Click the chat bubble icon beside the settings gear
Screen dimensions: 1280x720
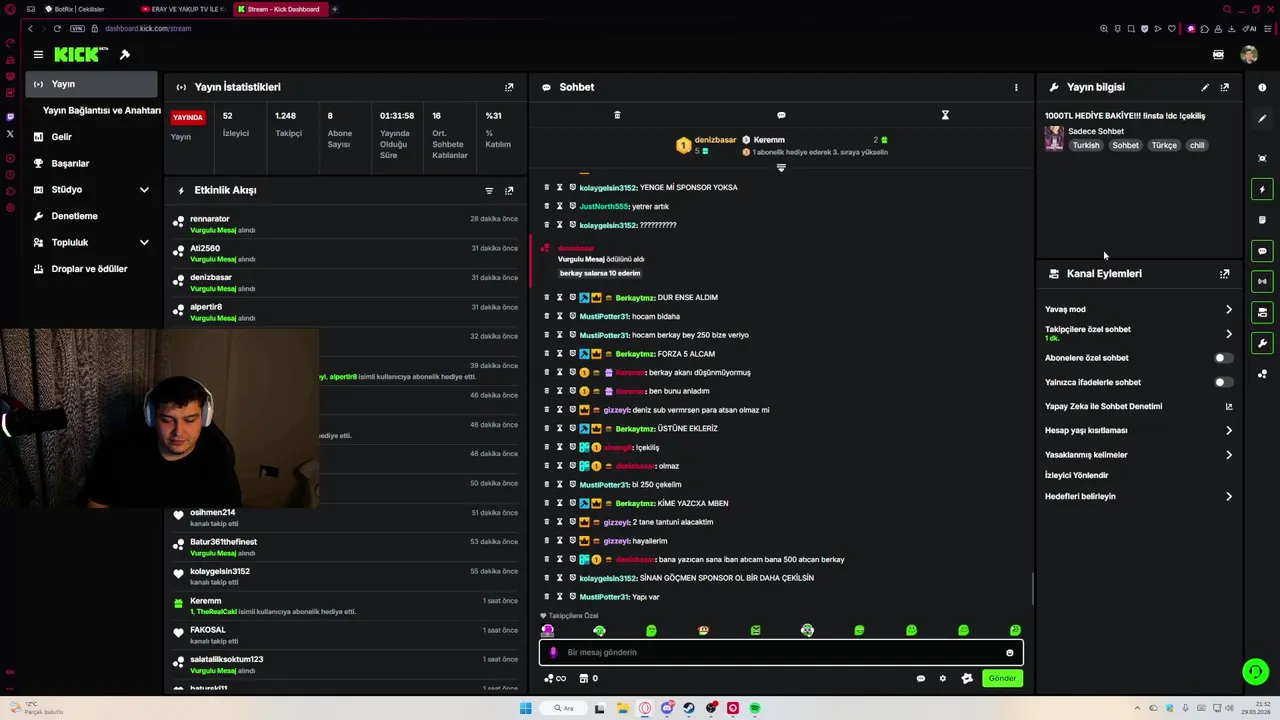tap(921, 679)
